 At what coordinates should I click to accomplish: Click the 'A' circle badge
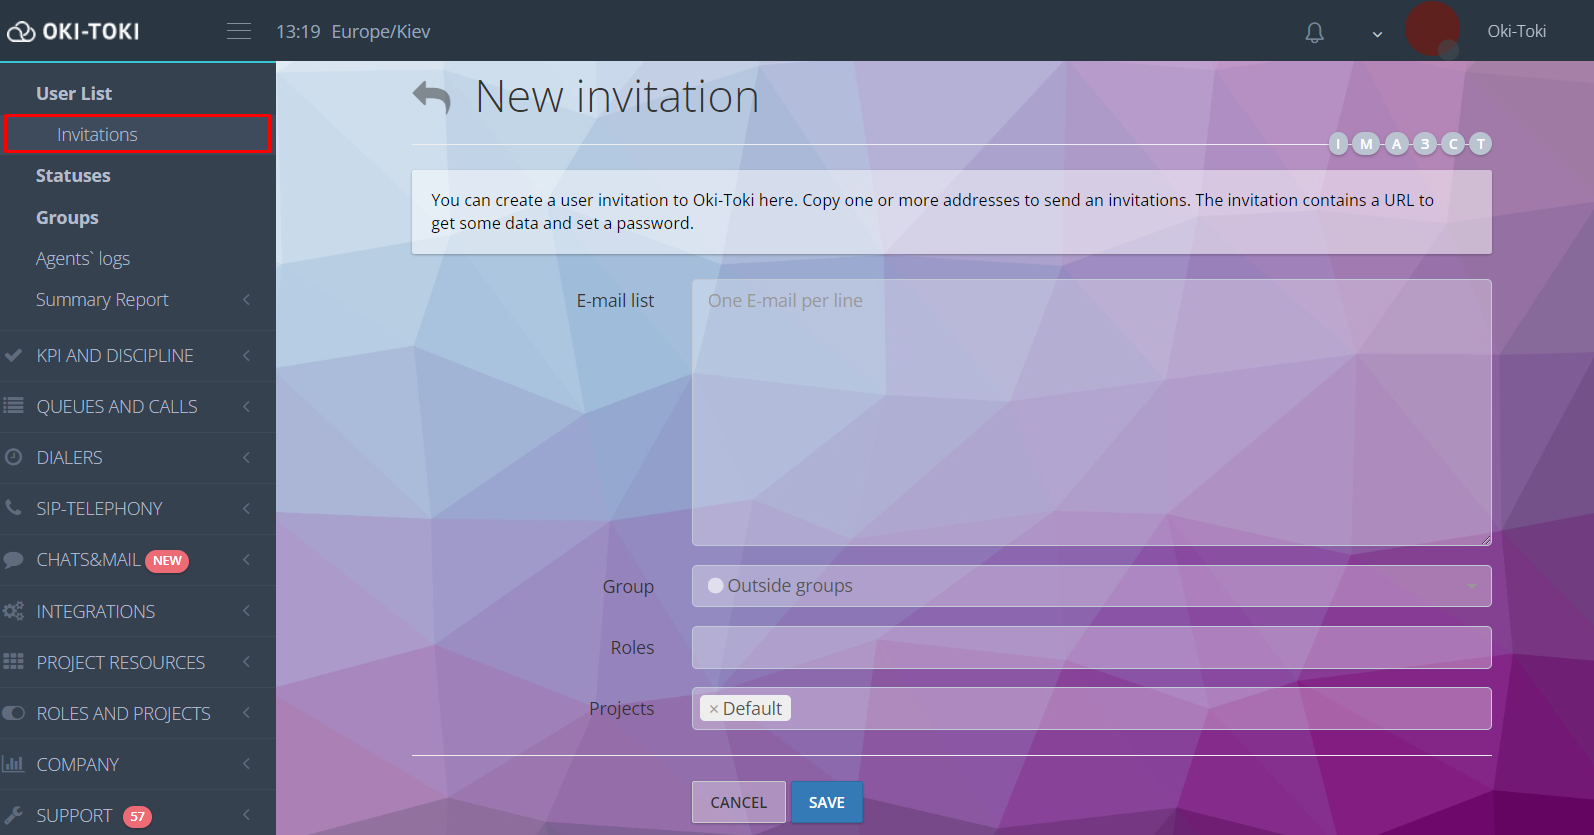1397,144
